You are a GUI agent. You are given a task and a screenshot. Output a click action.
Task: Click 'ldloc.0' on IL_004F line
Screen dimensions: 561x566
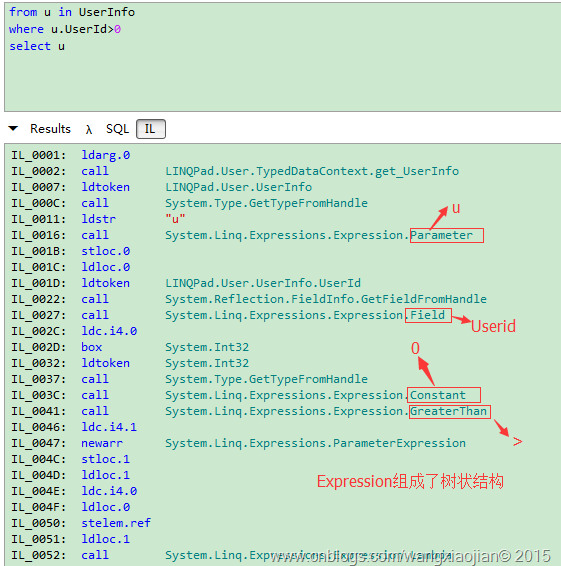tap(106, 507)
